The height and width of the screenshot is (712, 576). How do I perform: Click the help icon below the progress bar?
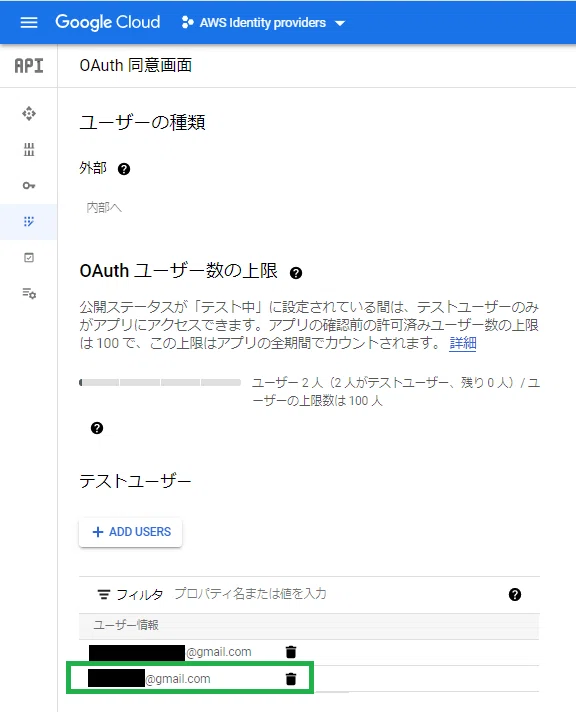pyautogui.click(x=97, y=428)
